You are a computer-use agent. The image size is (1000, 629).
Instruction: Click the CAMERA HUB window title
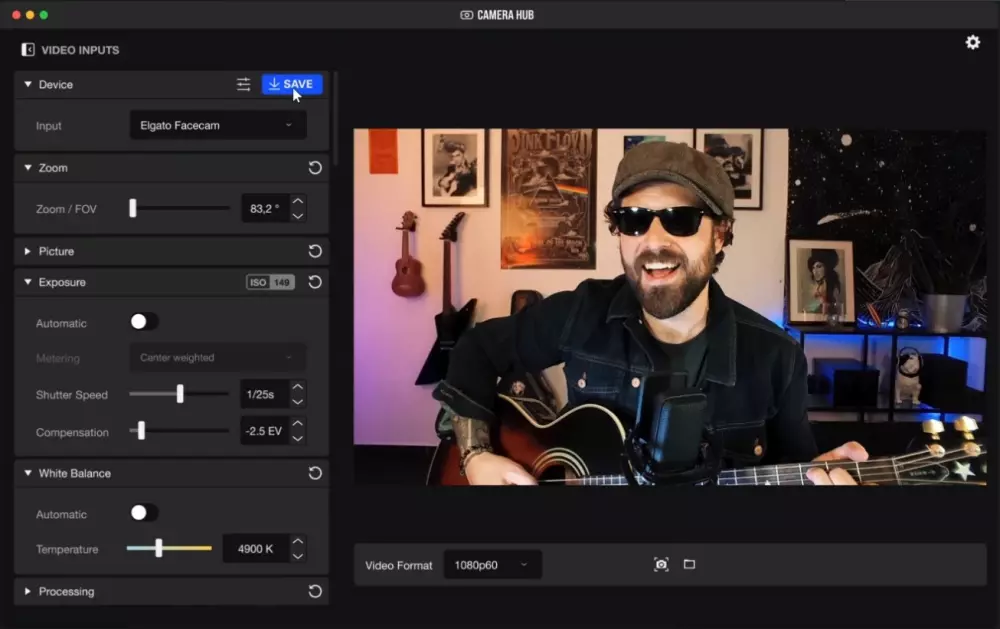point(505,15)
